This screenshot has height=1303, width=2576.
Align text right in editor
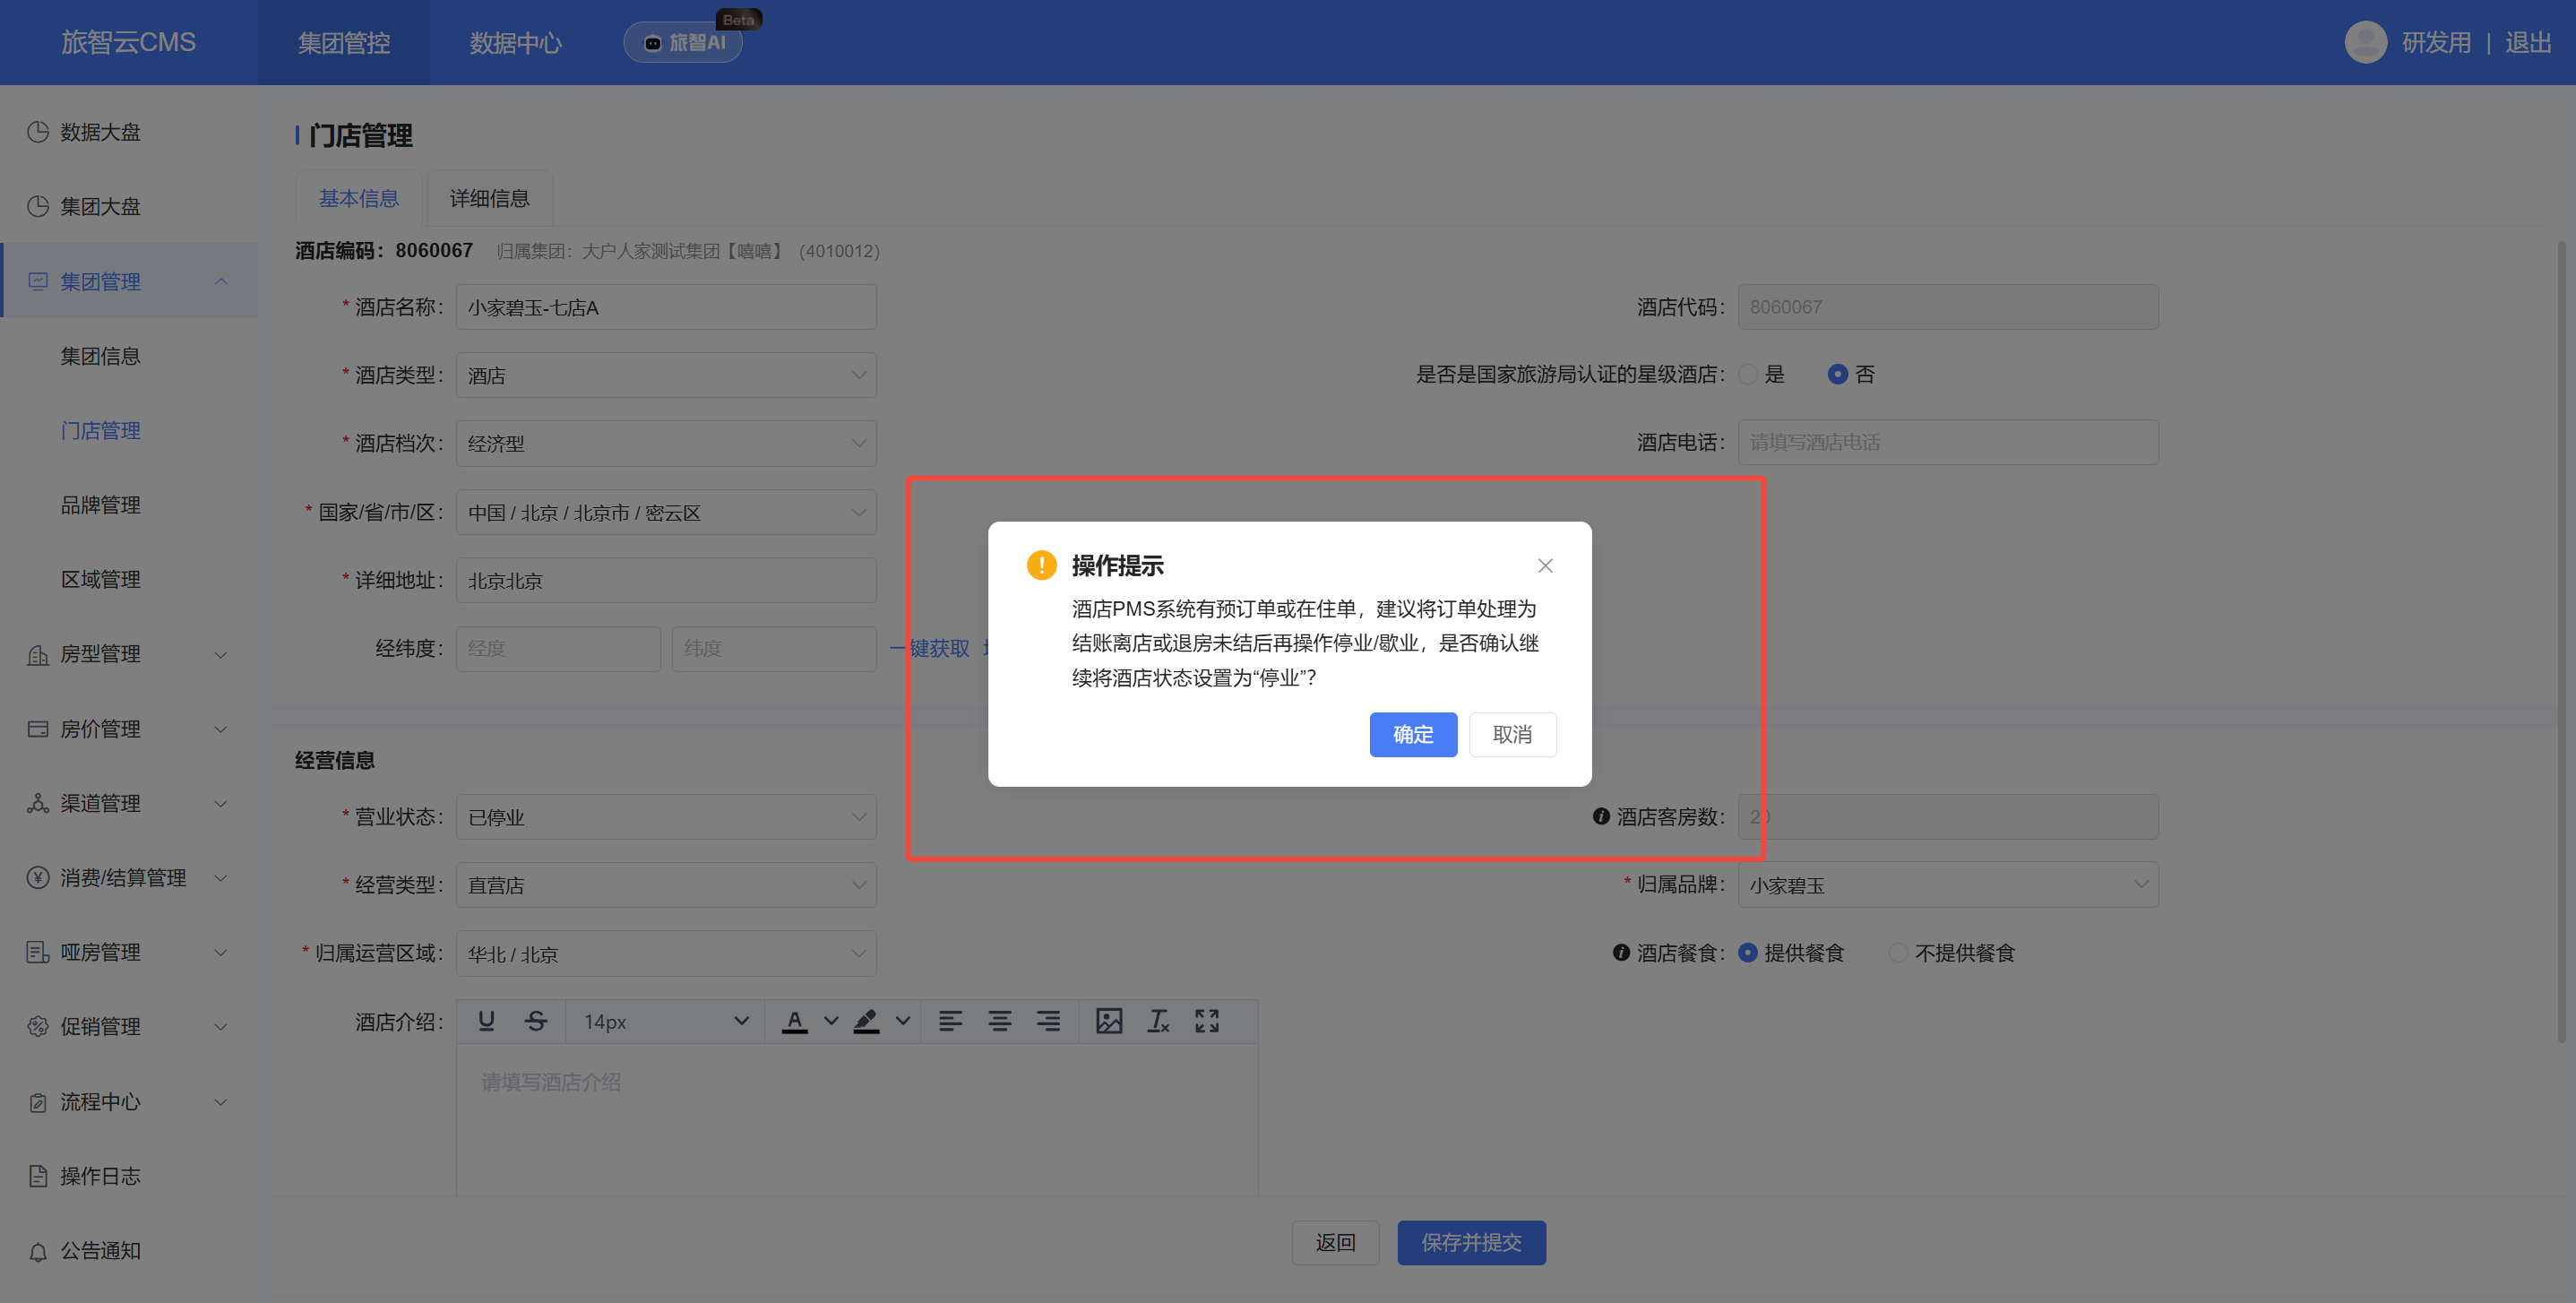(x=1048, y=1021)
